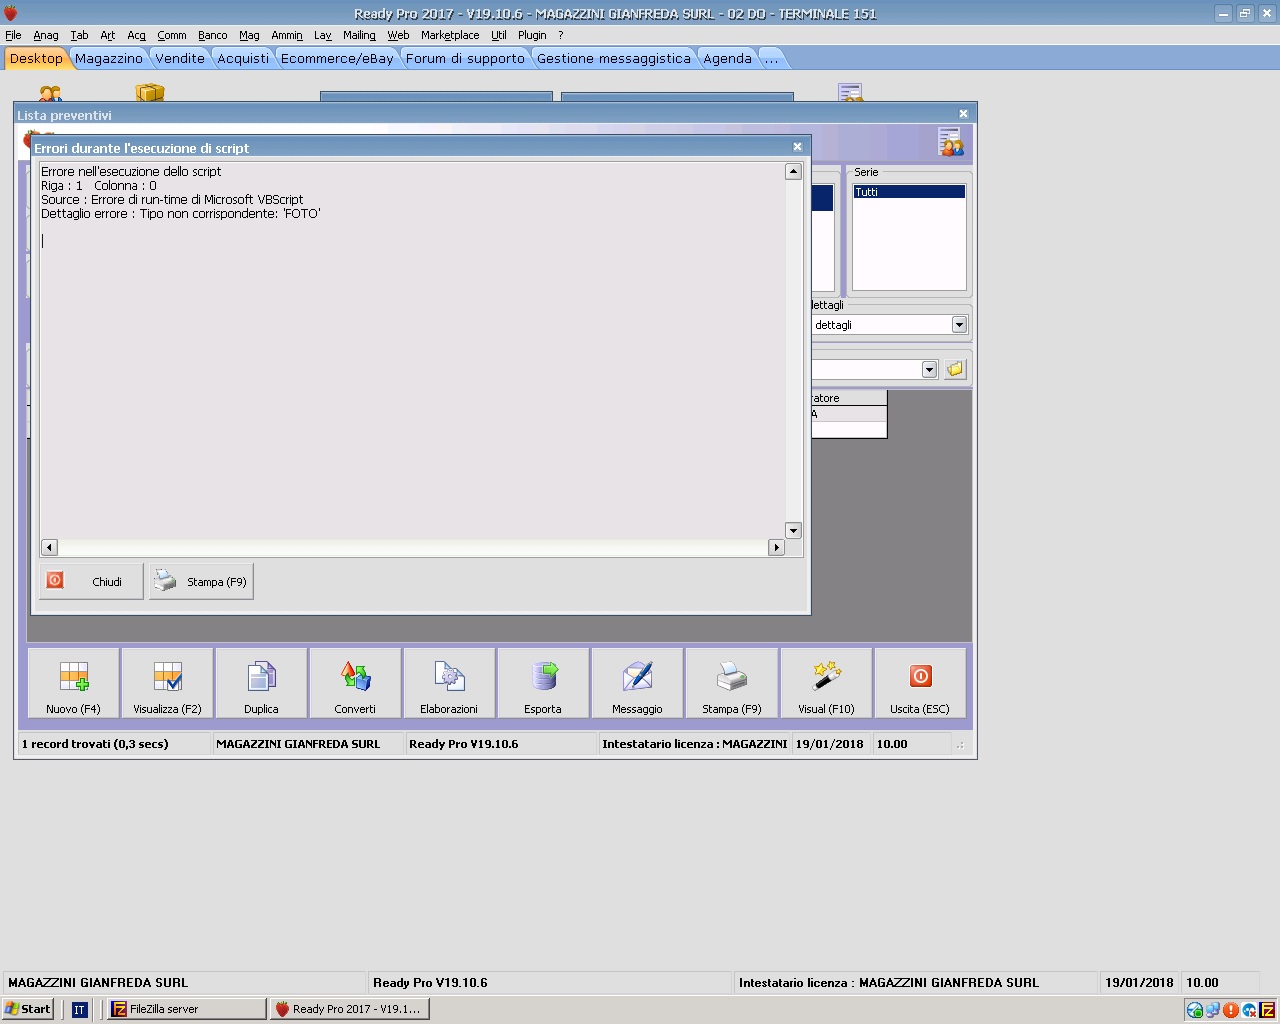
Task: Open the Util menu
Action: point(498,35)
